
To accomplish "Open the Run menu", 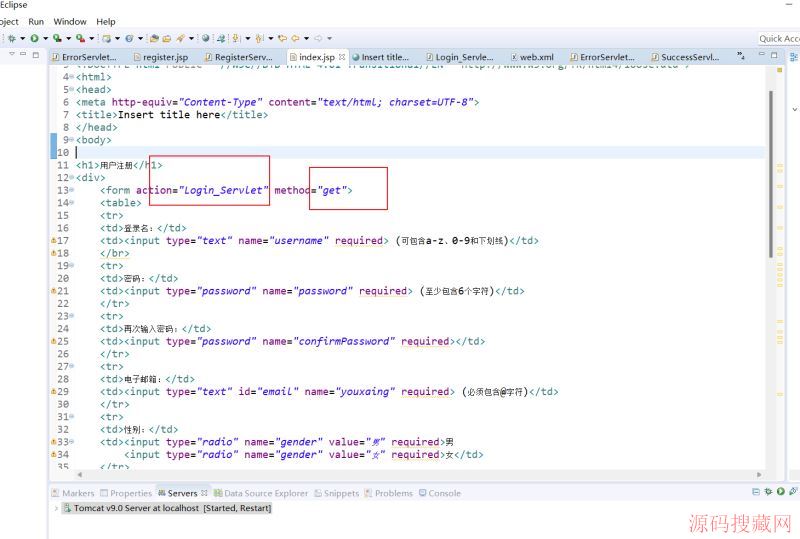I will pos(36,21).
